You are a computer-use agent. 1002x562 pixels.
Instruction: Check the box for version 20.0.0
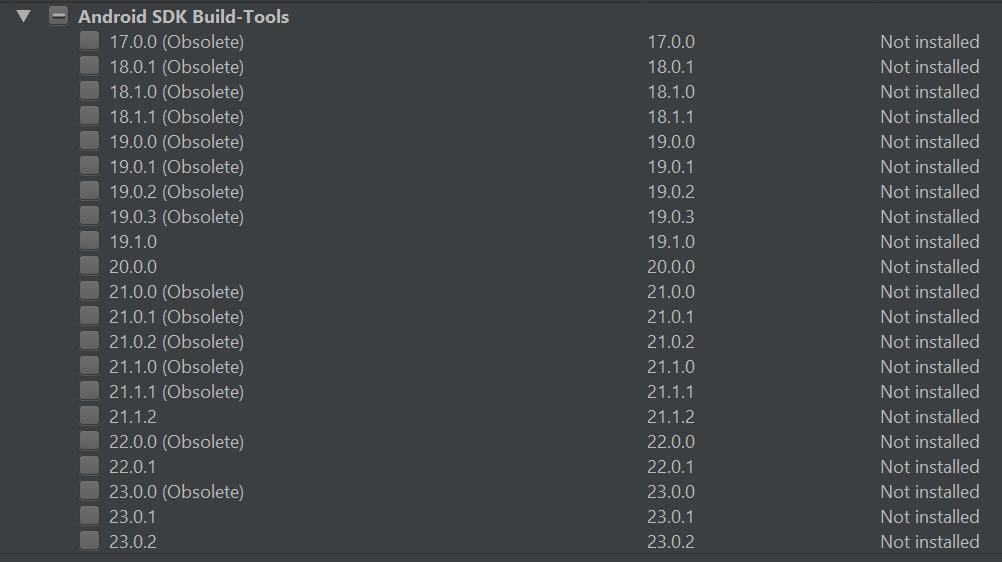click(90, 266)
